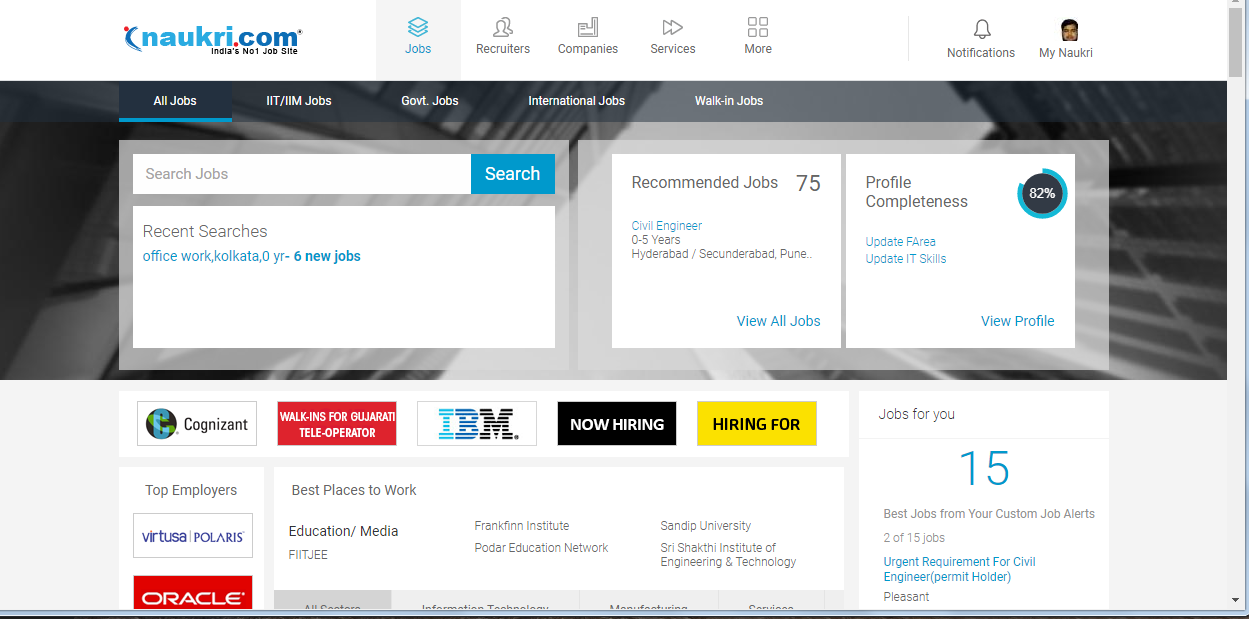Click View All Jobs link
Image resolution: width=1249 pixels, height=619 pixels.
pyautogui.click(x=778, y=321)
